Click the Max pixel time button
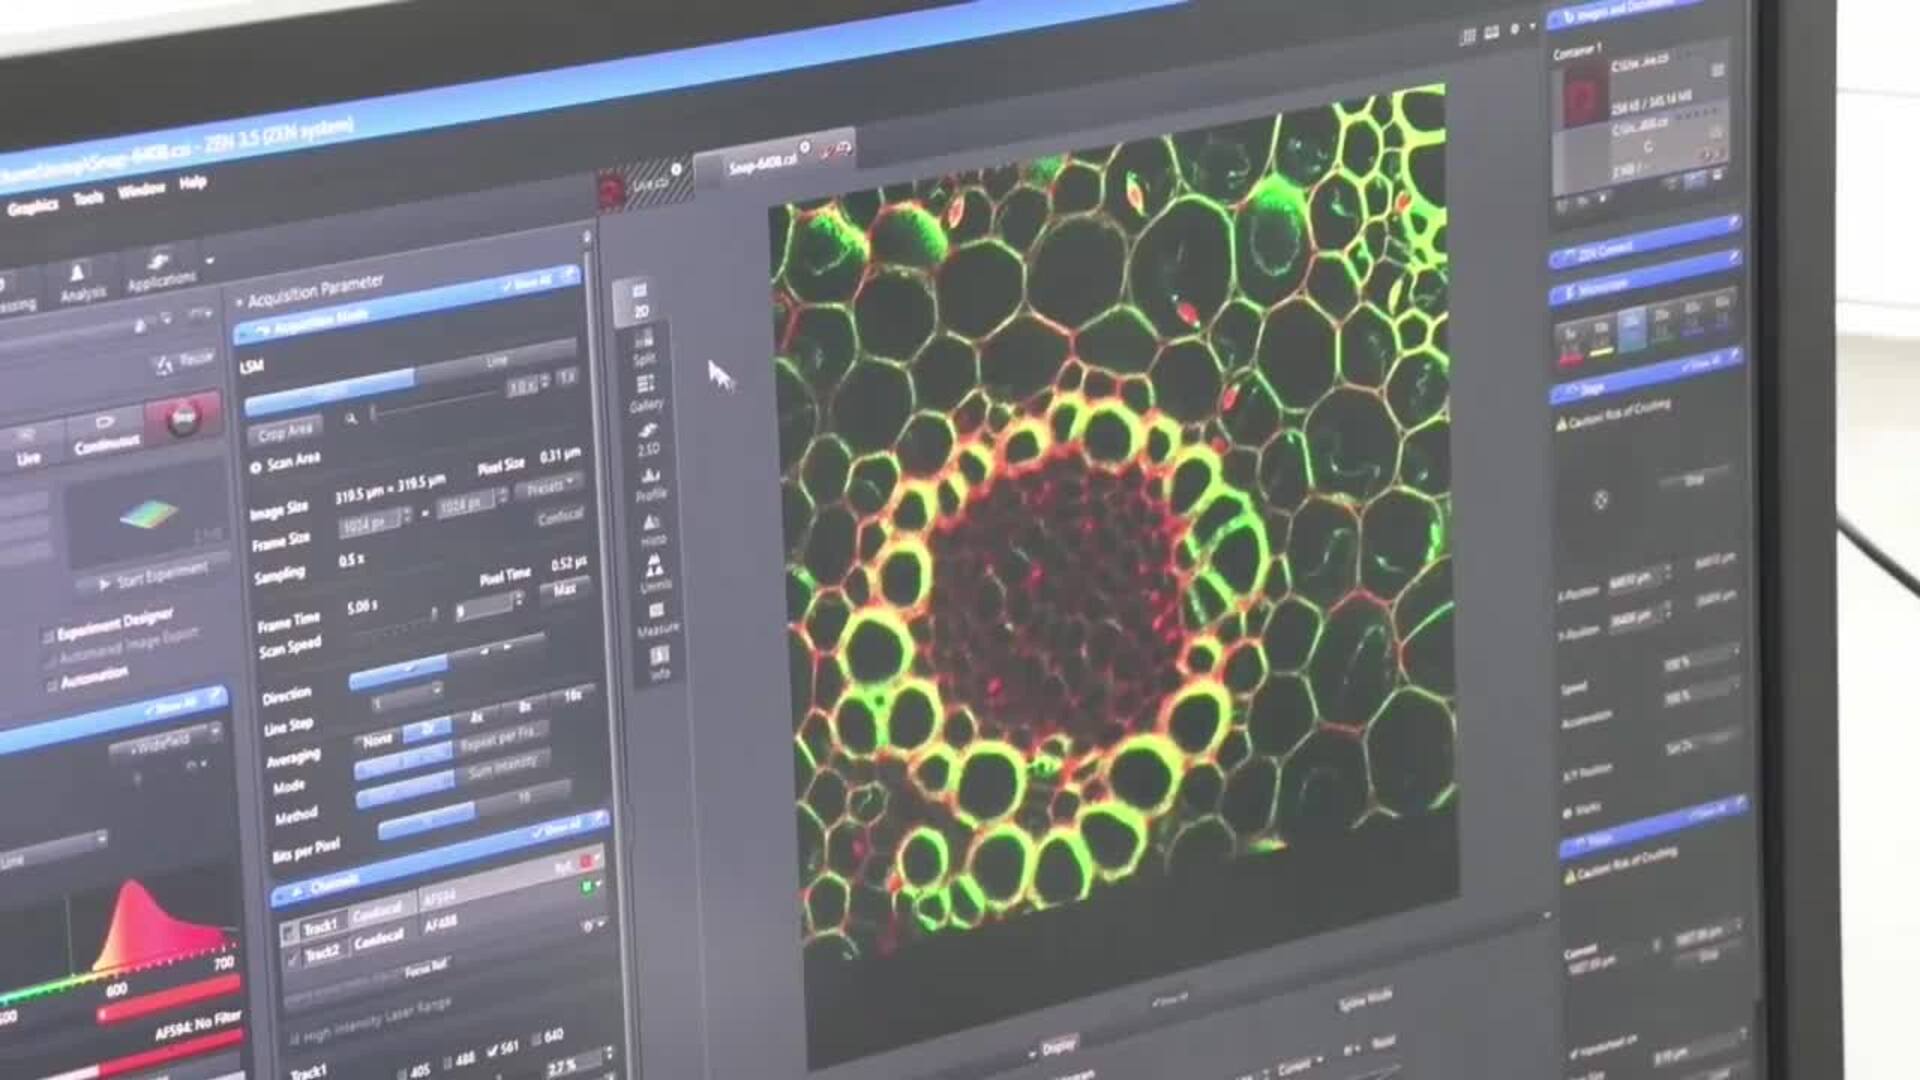Image resolution: width=1920 pixels, height=1080 pixels. (x=564, y=590)
